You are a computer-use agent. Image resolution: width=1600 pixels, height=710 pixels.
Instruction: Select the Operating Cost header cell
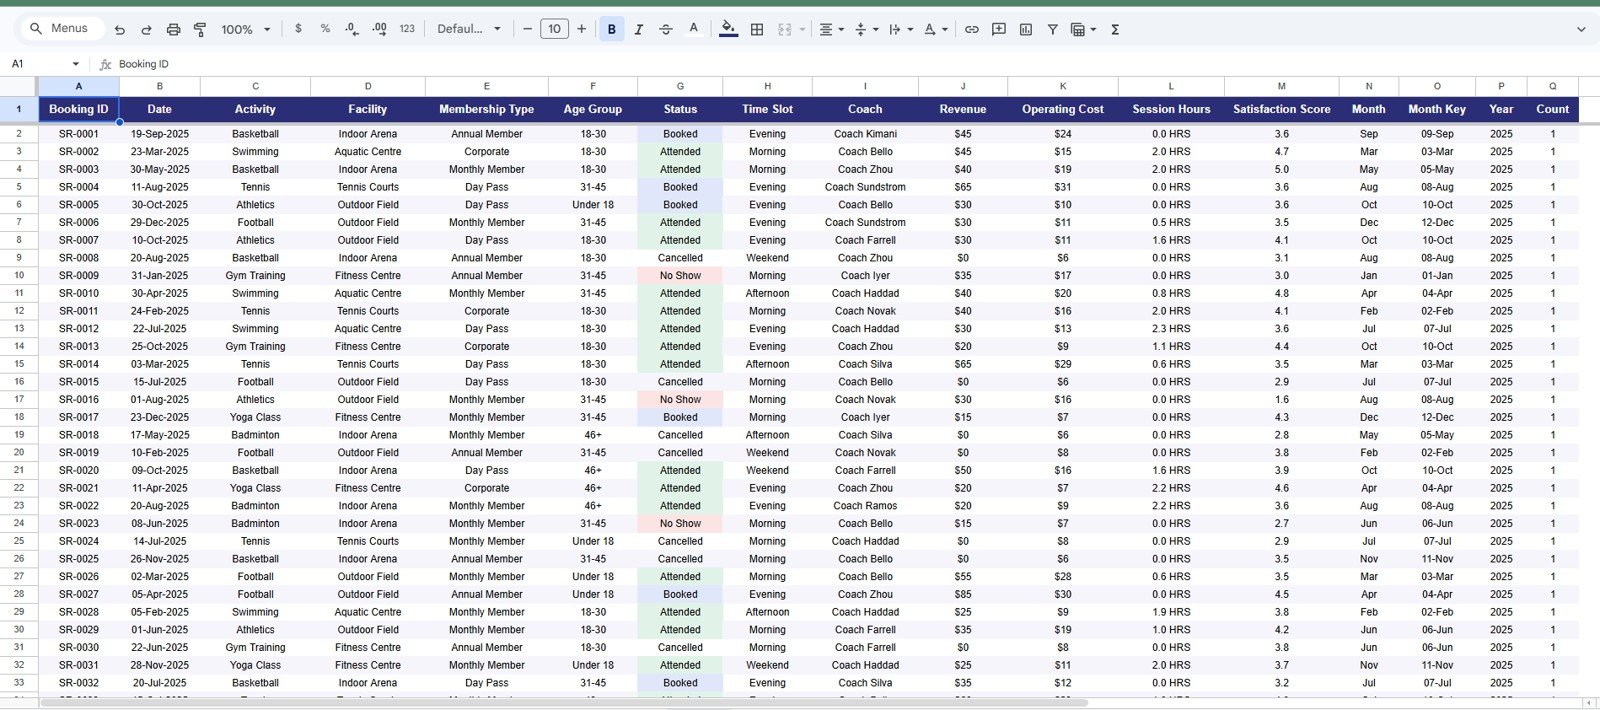tap(1063, 109)
